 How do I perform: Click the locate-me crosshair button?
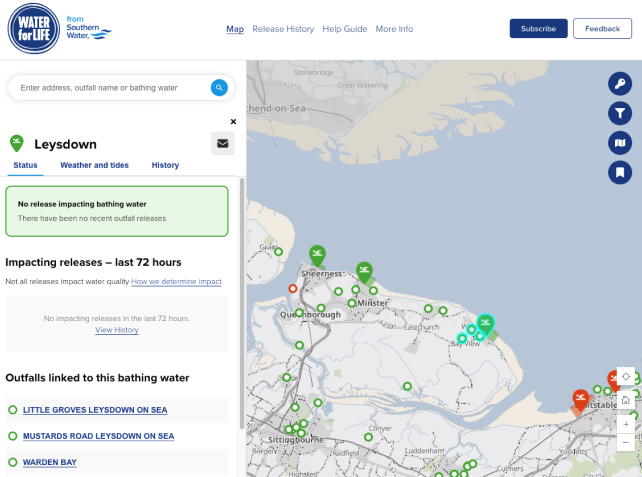(625, 377)
